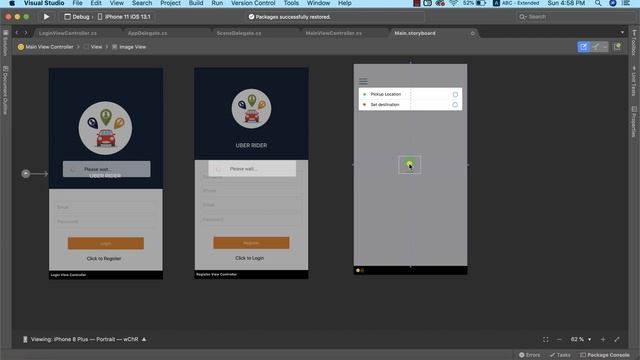Select View in the breadcrumb path
640x360 pixels.
93,47
